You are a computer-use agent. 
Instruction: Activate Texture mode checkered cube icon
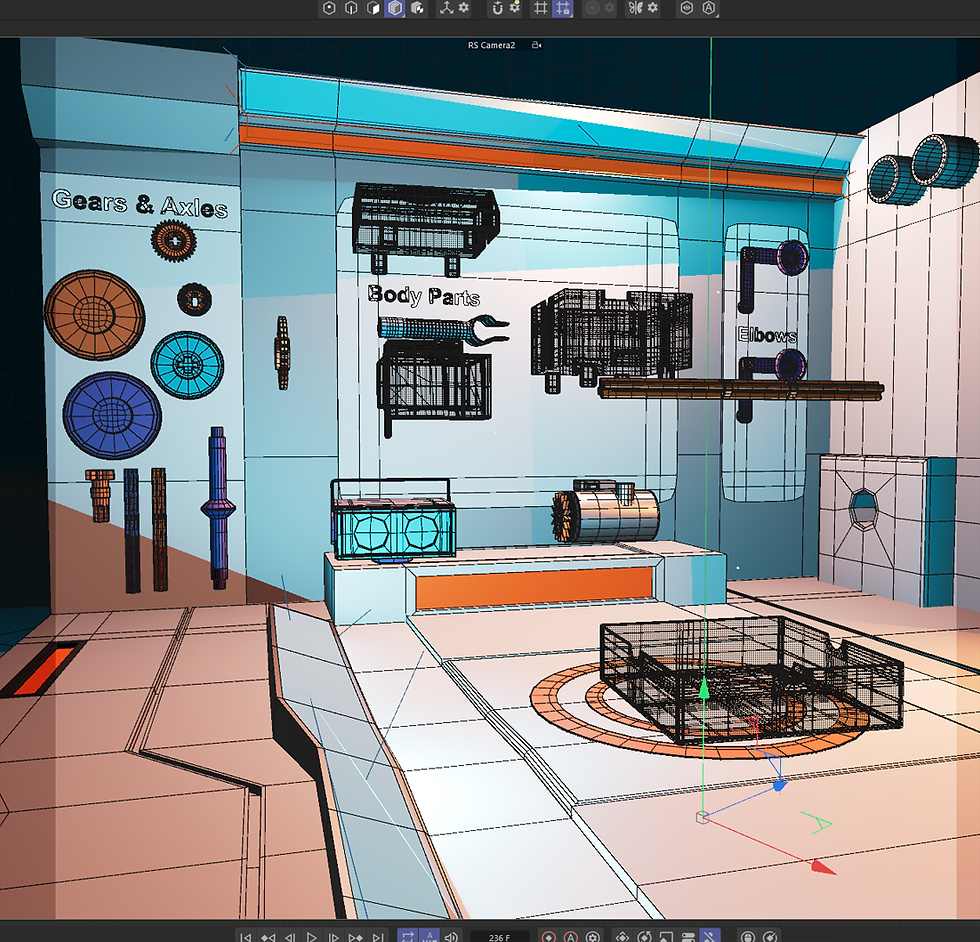point(418,8)
